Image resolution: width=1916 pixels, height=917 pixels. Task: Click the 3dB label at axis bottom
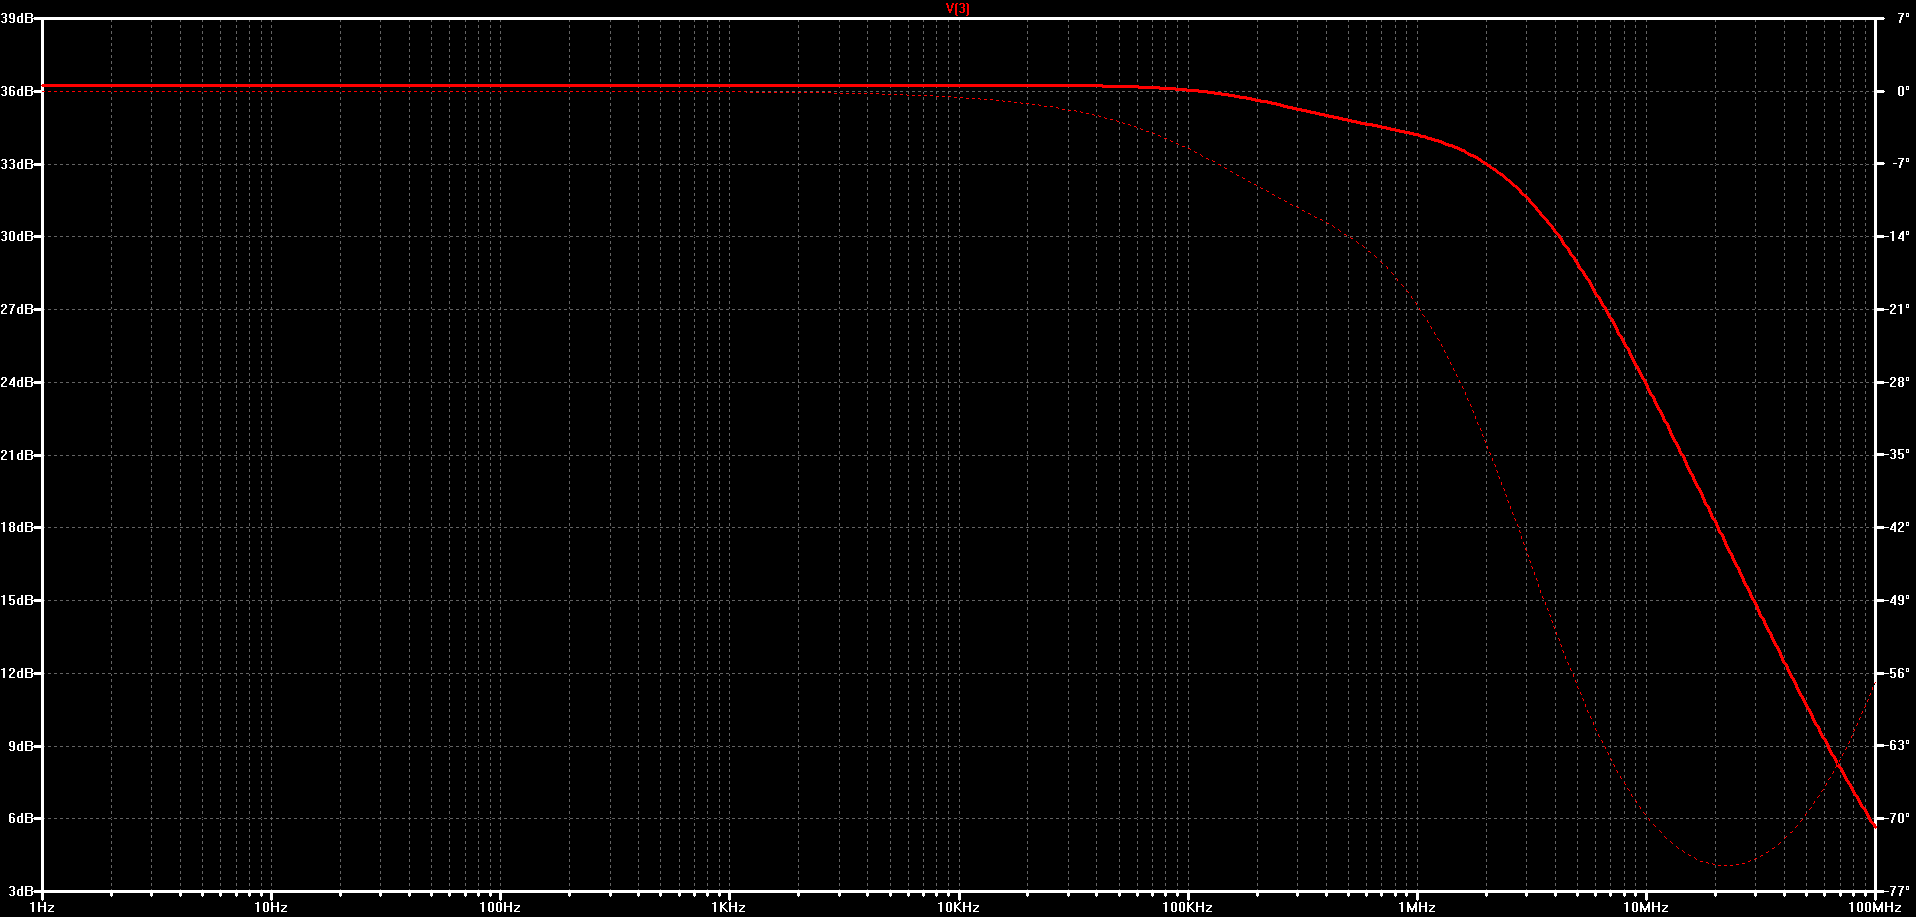(21, 891)
